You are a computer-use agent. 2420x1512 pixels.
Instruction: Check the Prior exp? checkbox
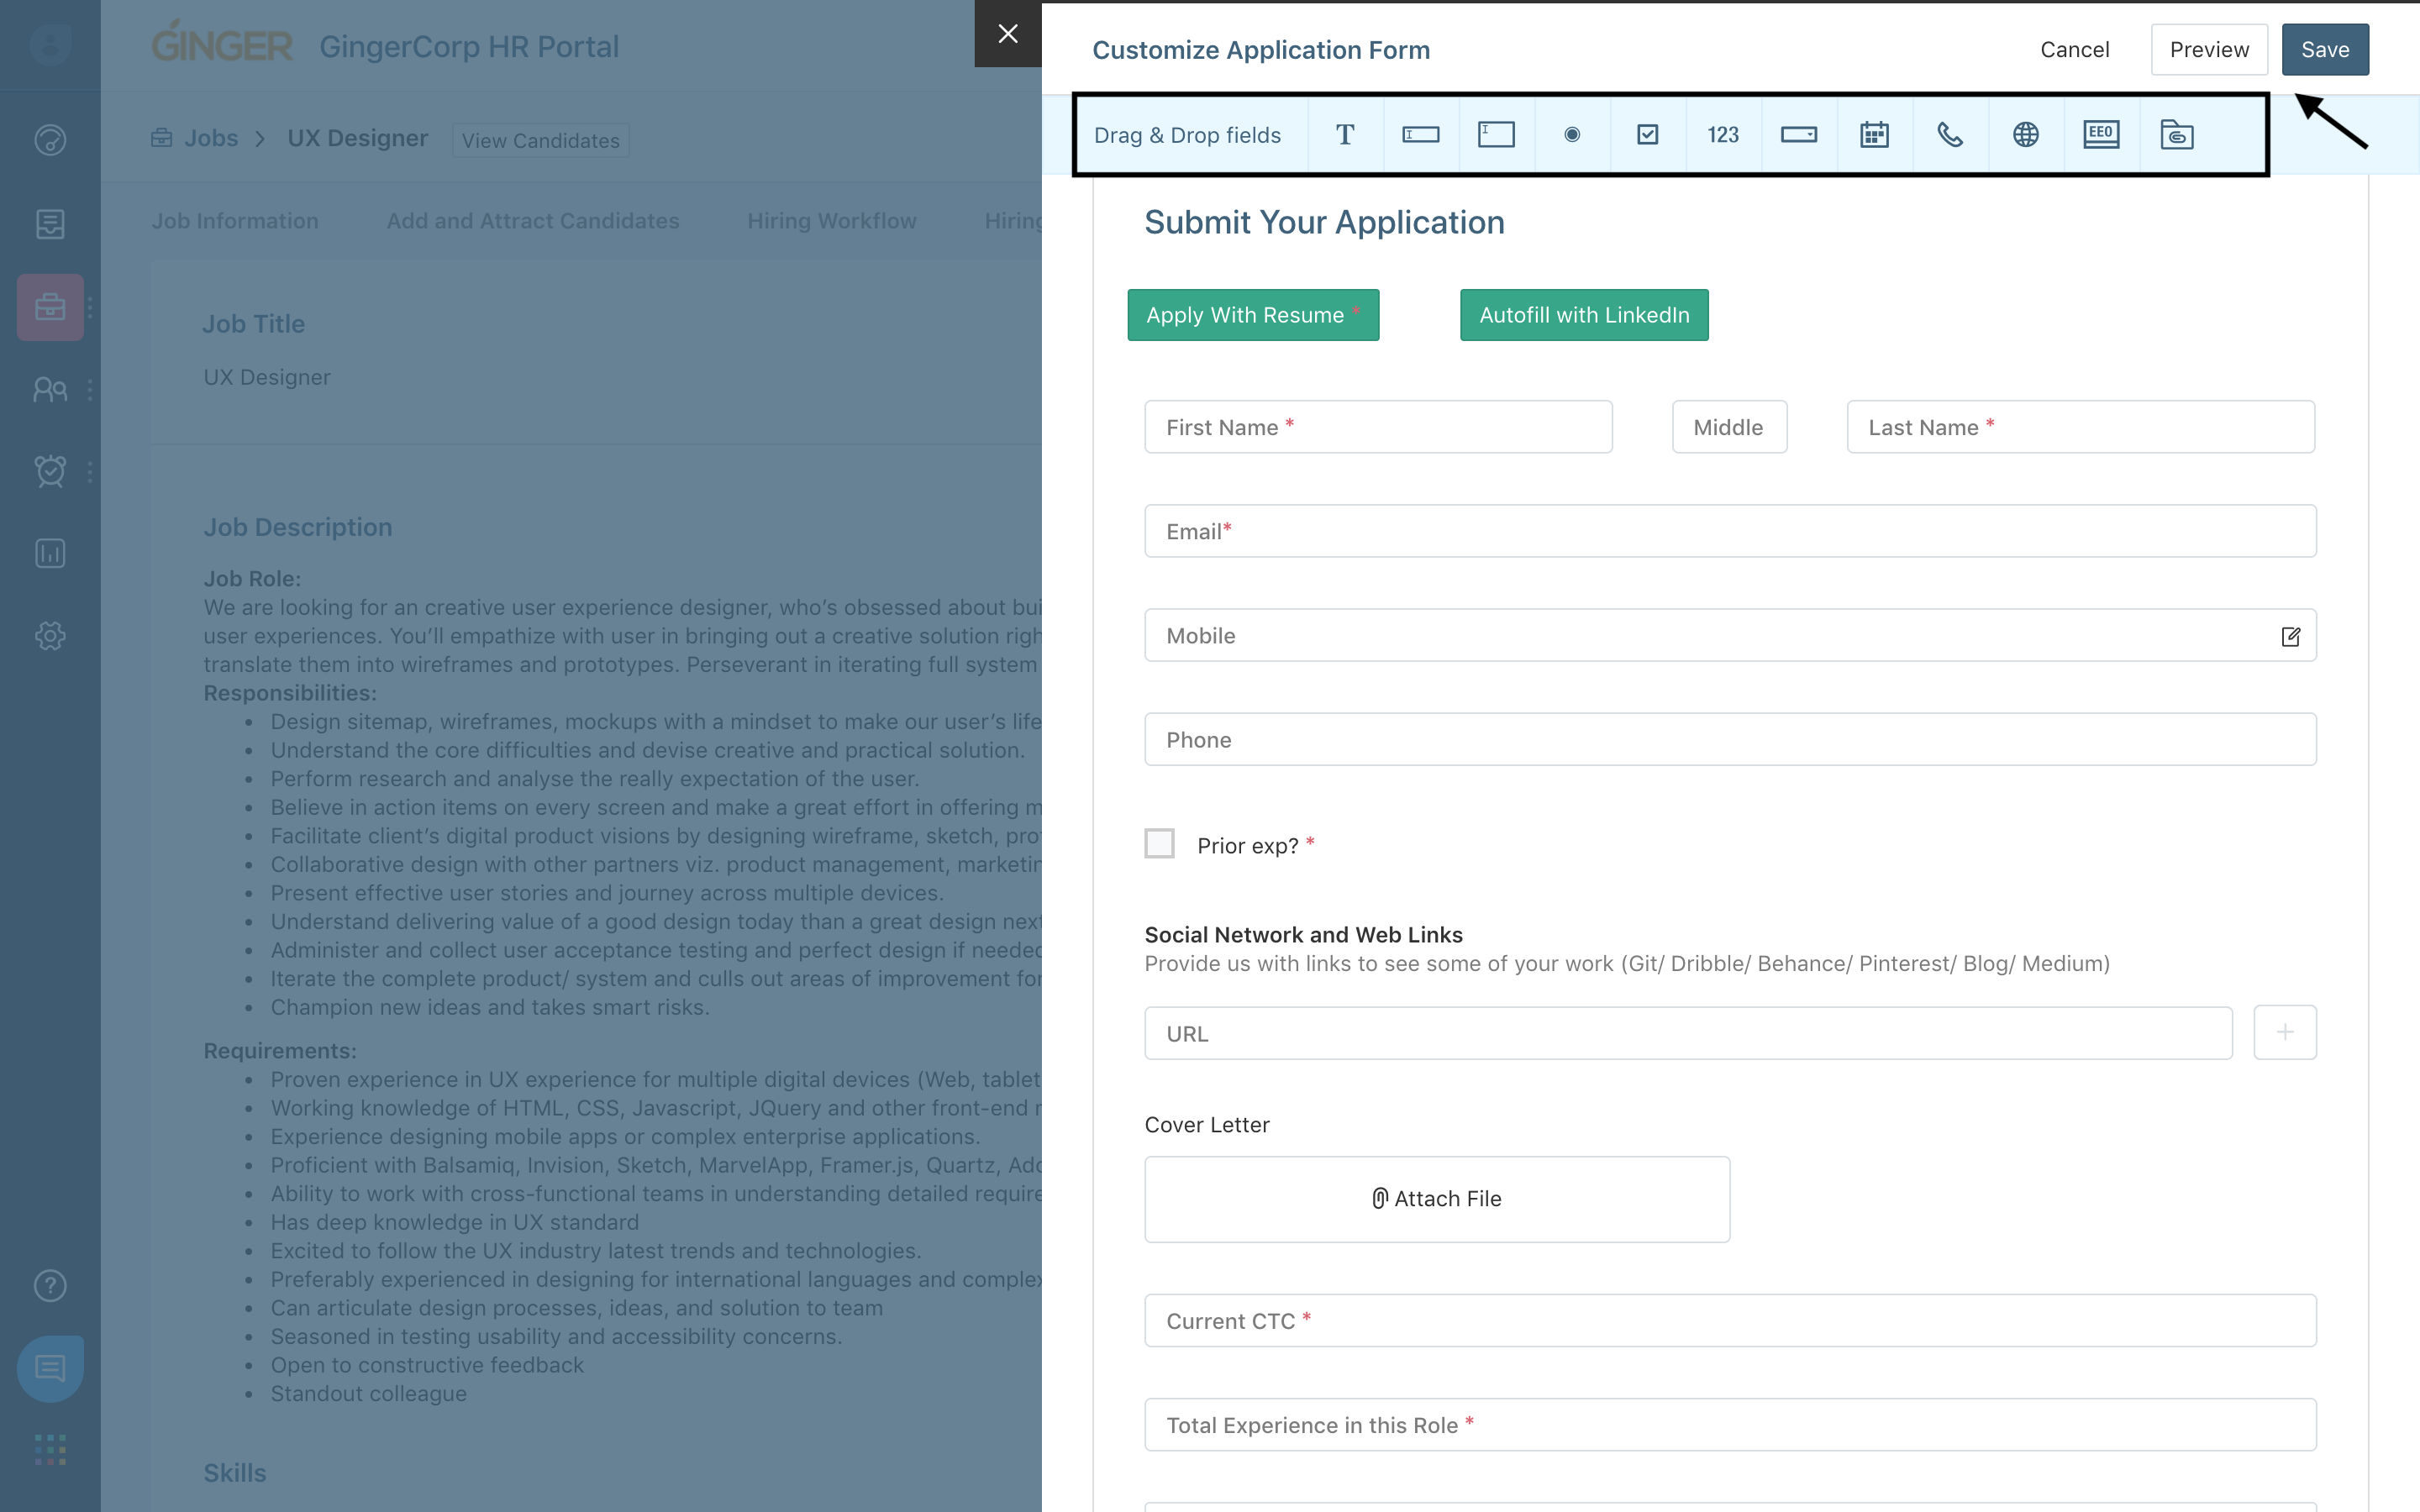1159,843
